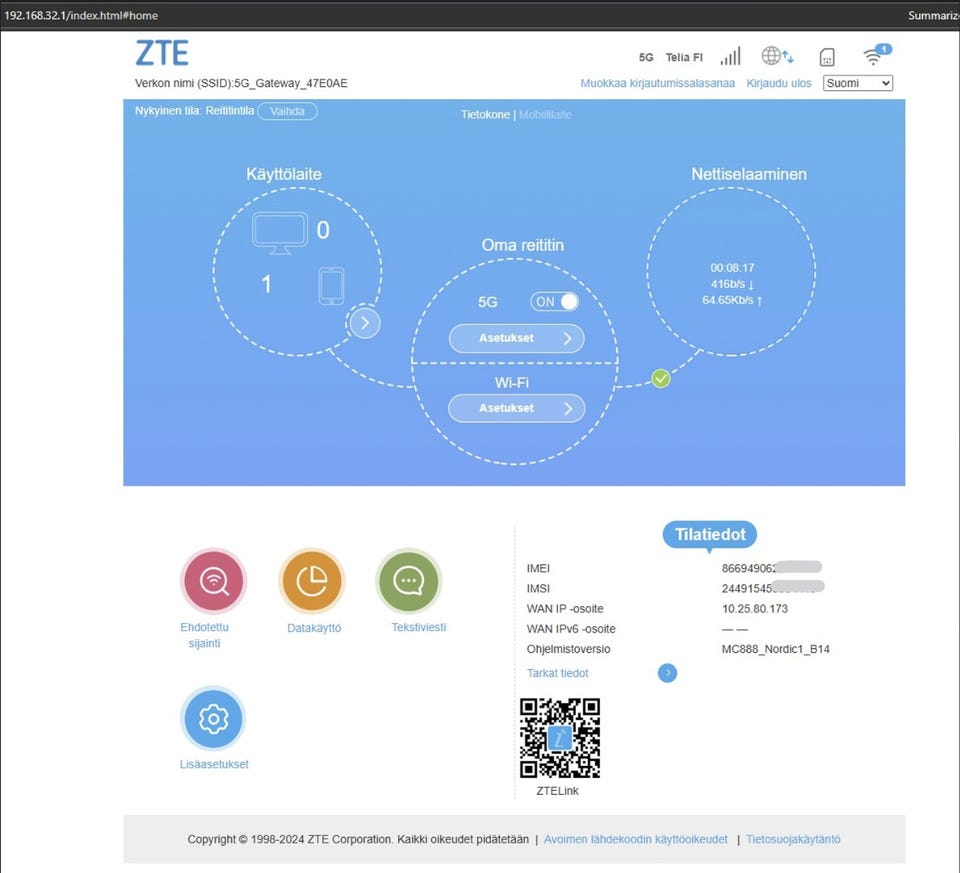Screen dimensions: 960x873
Task: Click the computer monitor device icon
Action: point(280,233)
